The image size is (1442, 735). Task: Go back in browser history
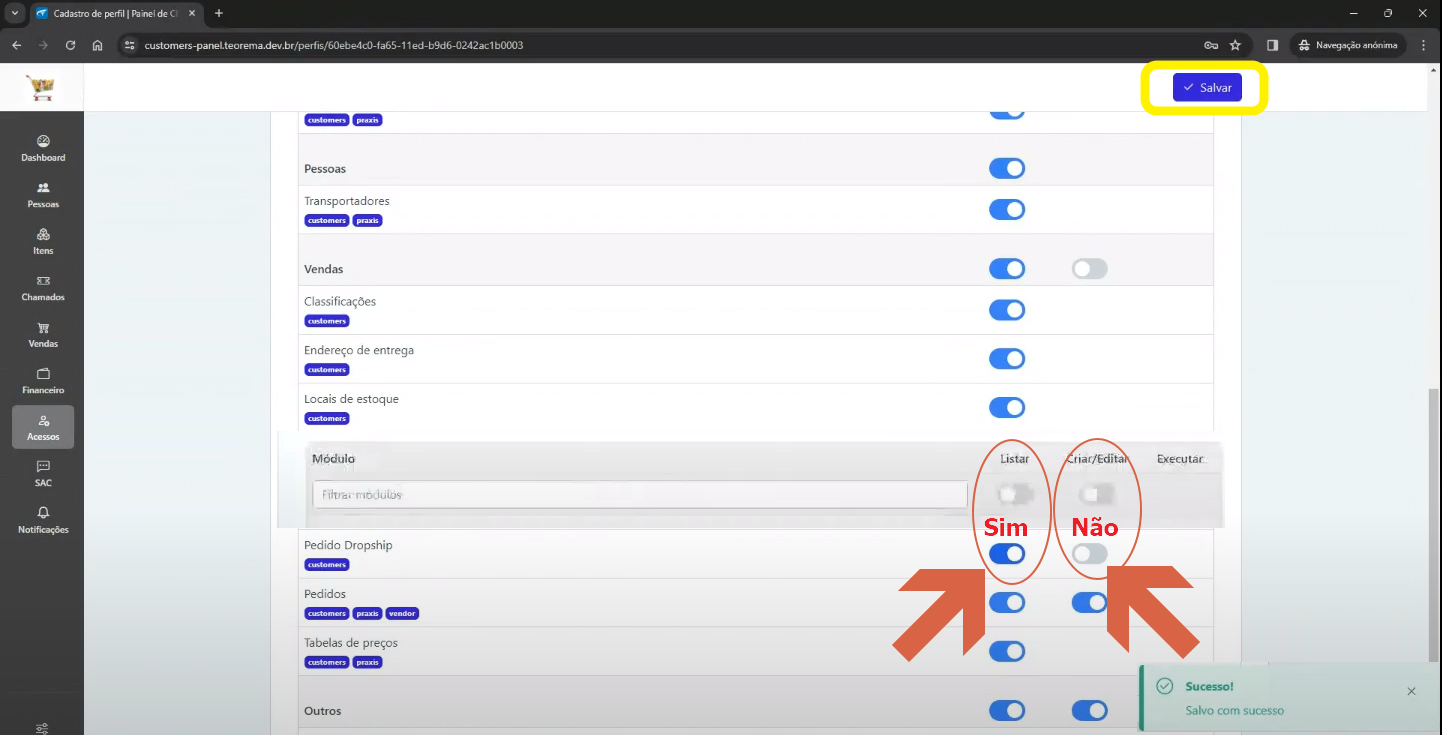point(16,45)
